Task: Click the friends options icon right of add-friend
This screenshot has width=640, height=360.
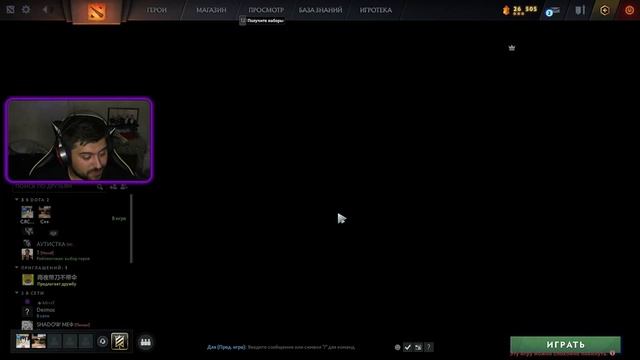Action: (x=124, y=187)
